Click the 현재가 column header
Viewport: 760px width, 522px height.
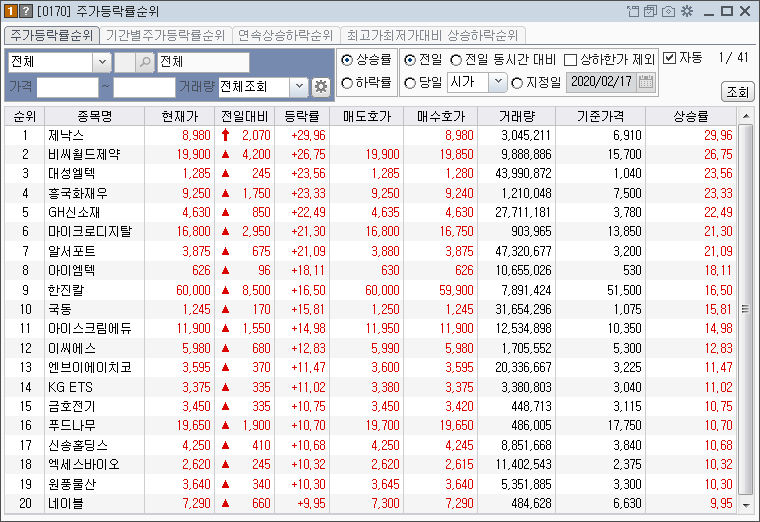[x=180, y=116]
